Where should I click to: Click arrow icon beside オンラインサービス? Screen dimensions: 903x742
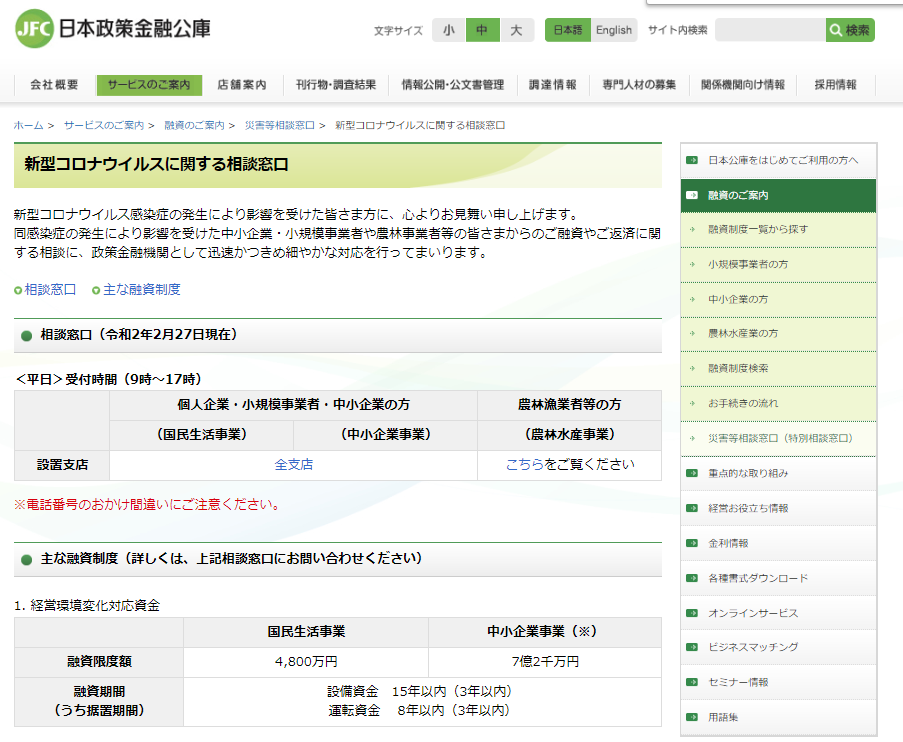pos(692,613)
